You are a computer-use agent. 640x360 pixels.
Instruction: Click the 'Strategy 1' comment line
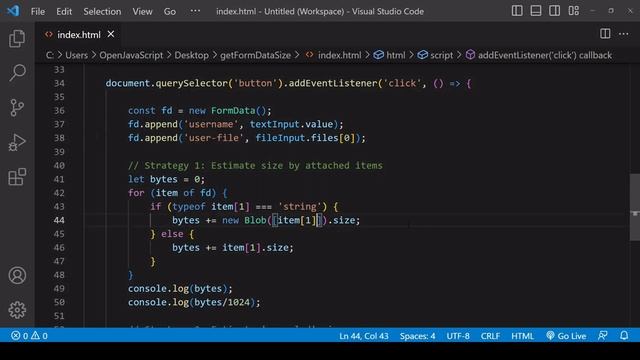pyautogui.click(x=255, y=165)
